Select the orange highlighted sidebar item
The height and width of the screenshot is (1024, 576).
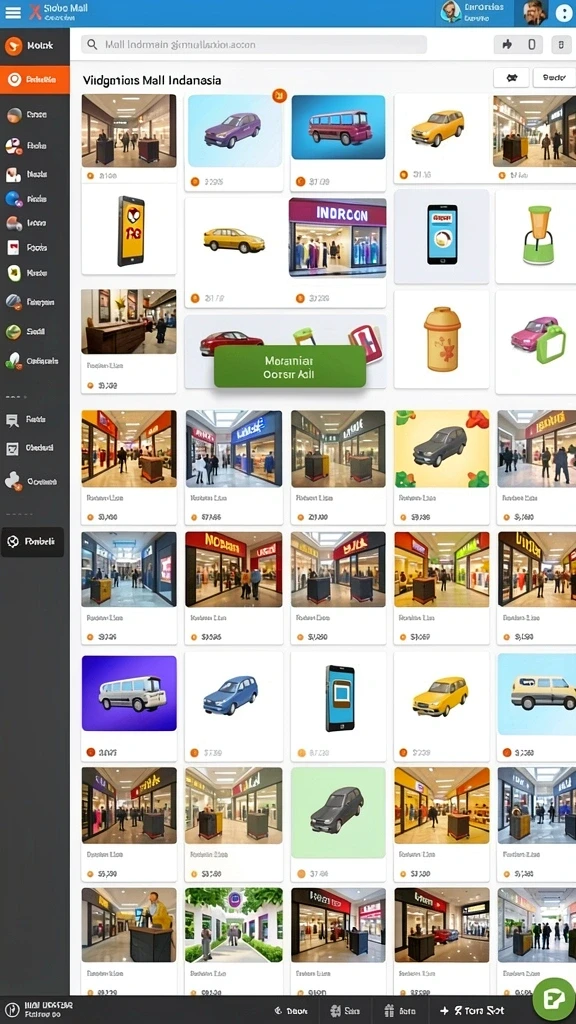pos(35,80)
